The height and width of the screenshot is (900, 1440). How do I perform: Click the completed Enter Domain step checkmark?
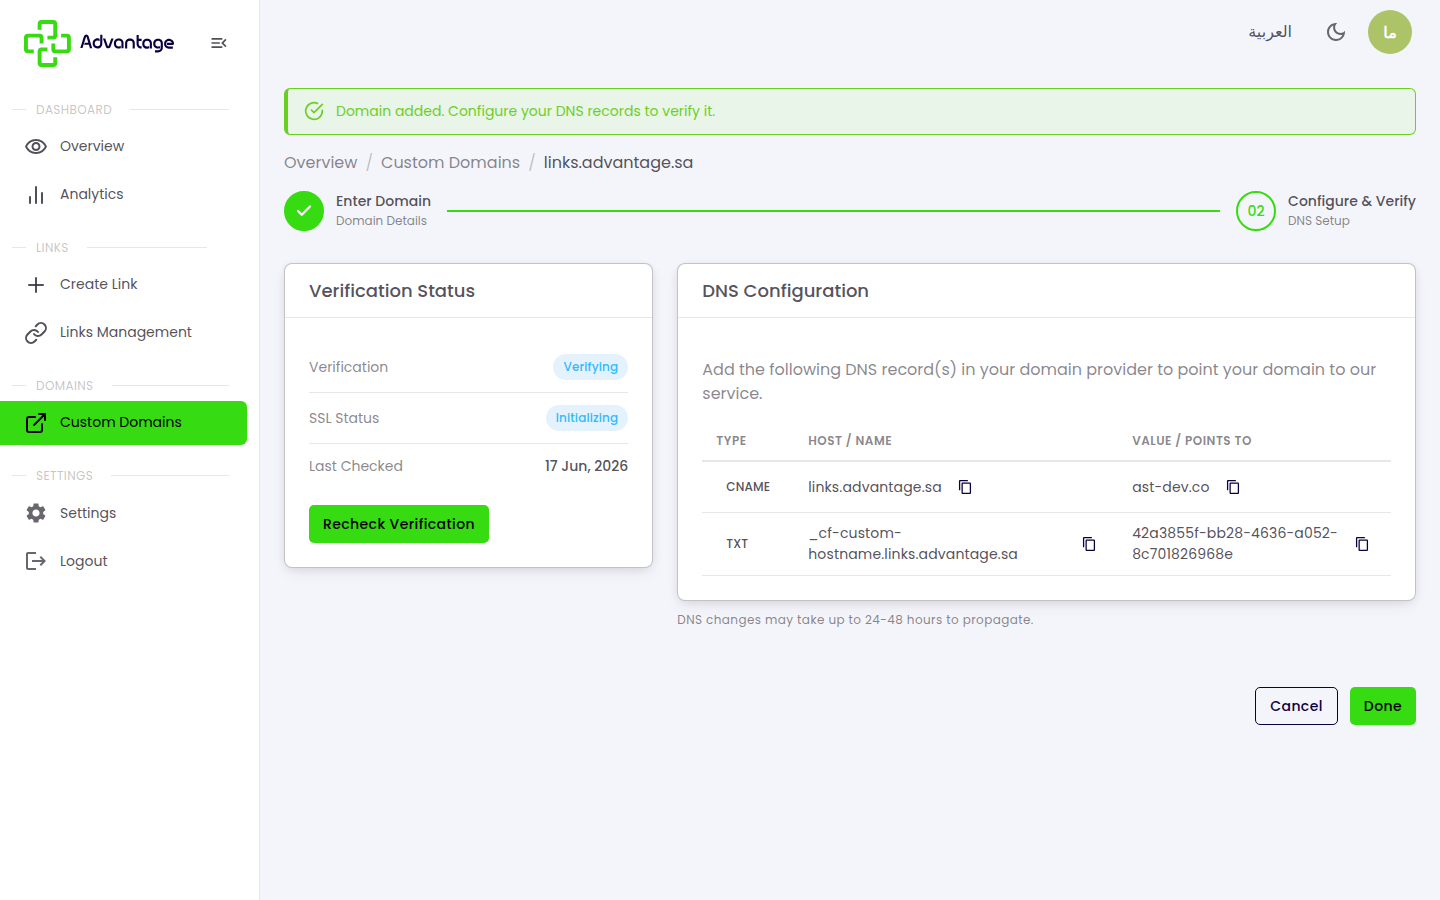click(x=304, y=211)
